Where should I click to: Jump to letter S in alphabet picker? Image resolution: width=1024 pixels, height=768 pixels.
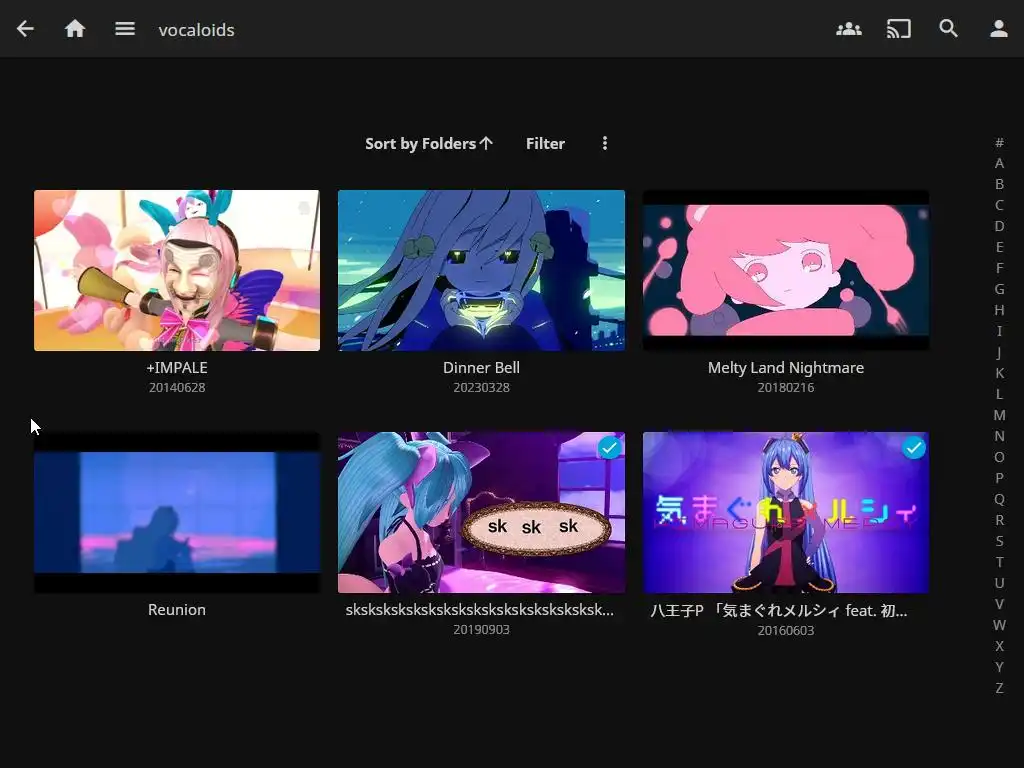[999, 541]
